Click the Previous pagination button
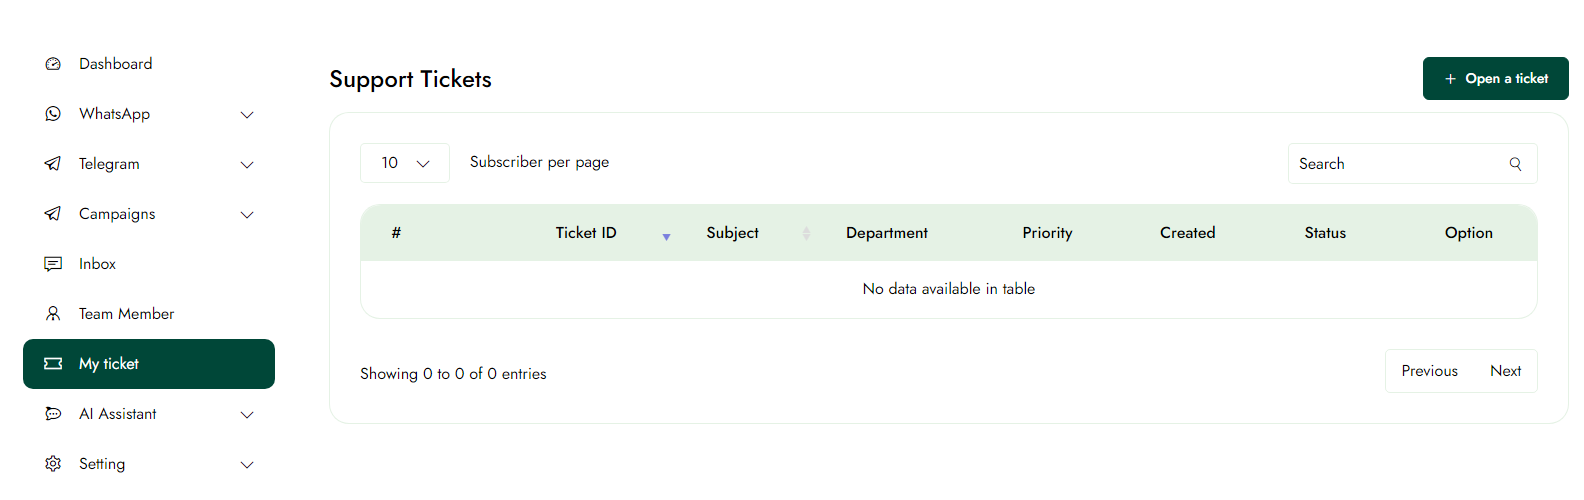 [x=1429, y=371]
